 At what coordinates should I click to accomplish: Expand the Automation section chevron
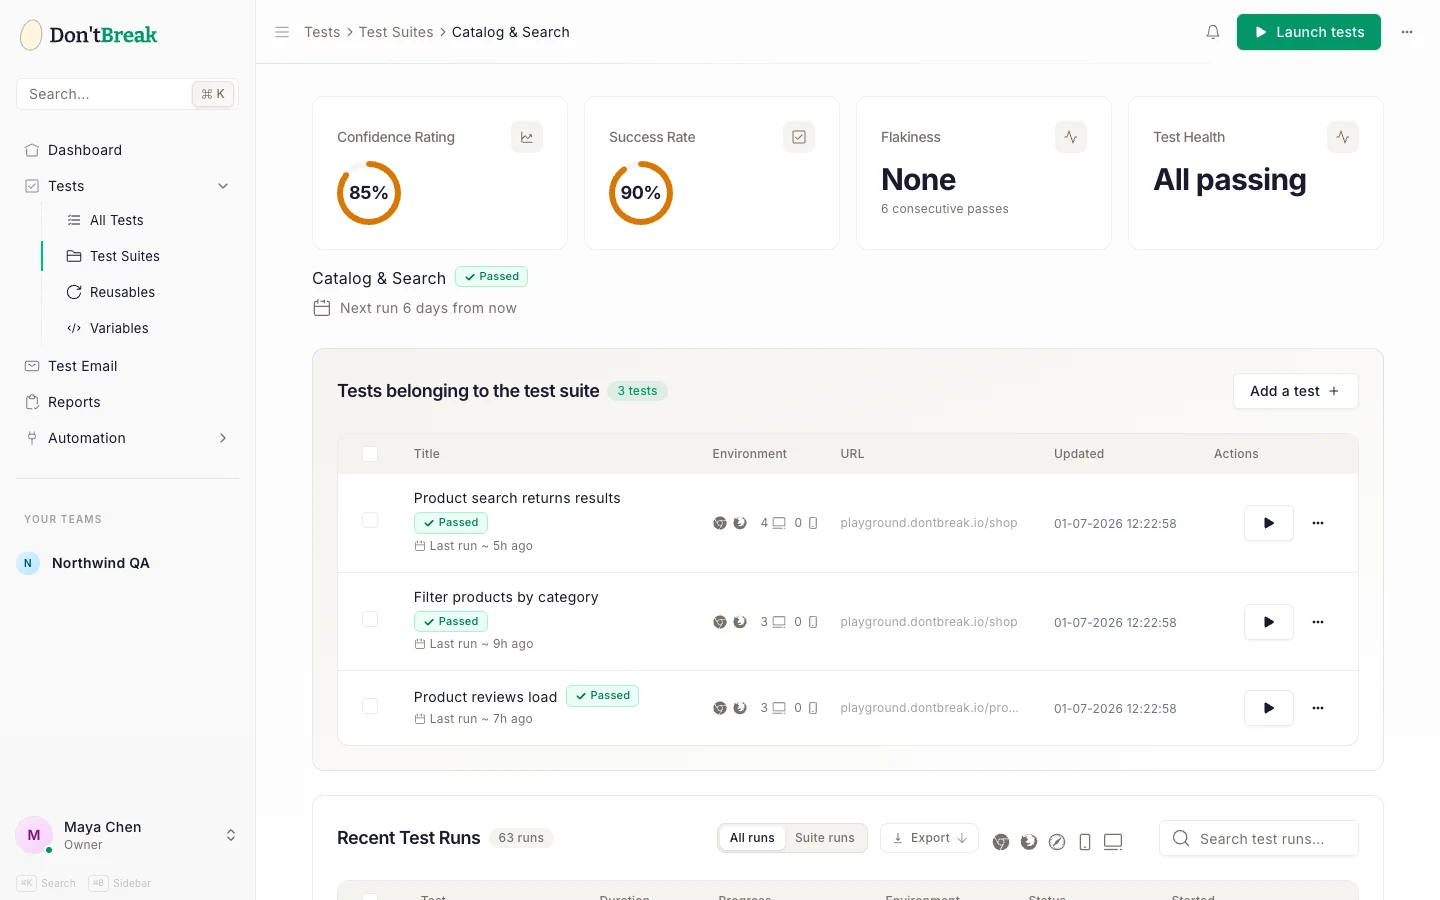click(223, 438)
